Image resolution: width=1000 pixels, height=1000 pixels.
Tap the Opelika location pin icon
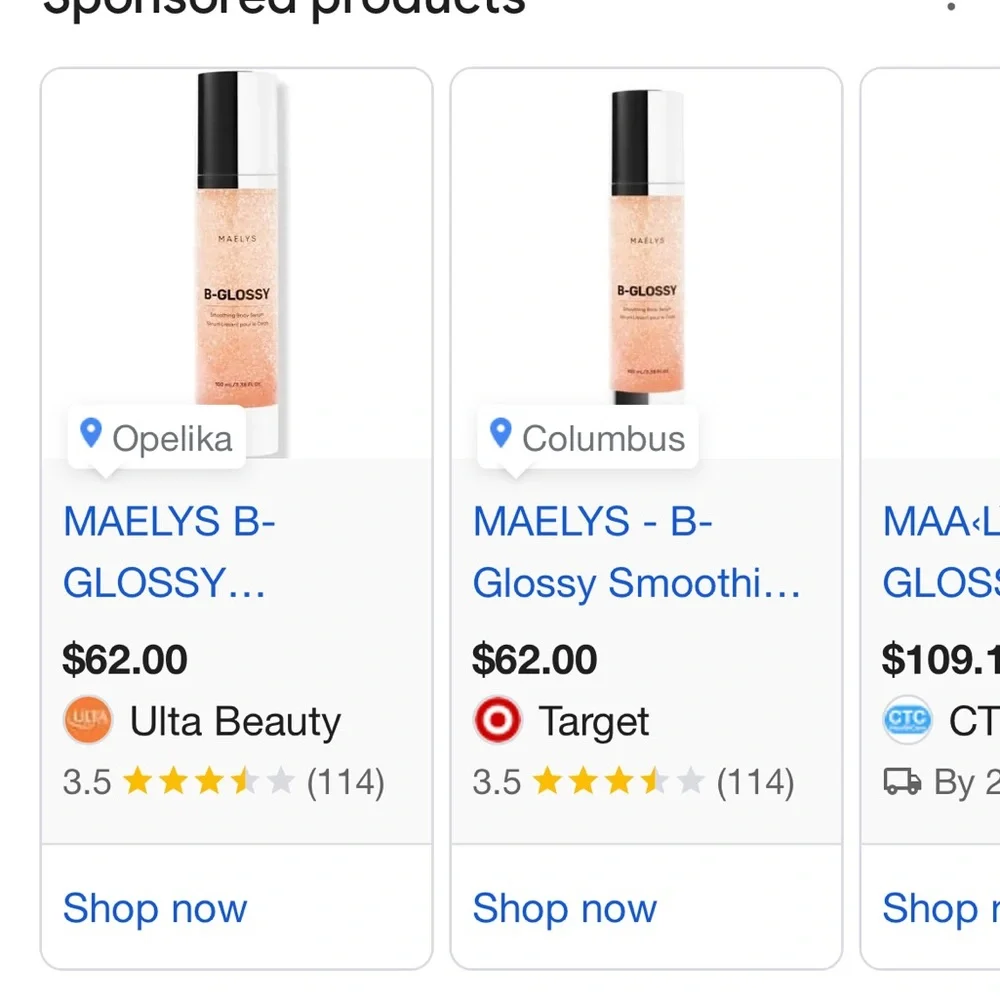point(91,434)
